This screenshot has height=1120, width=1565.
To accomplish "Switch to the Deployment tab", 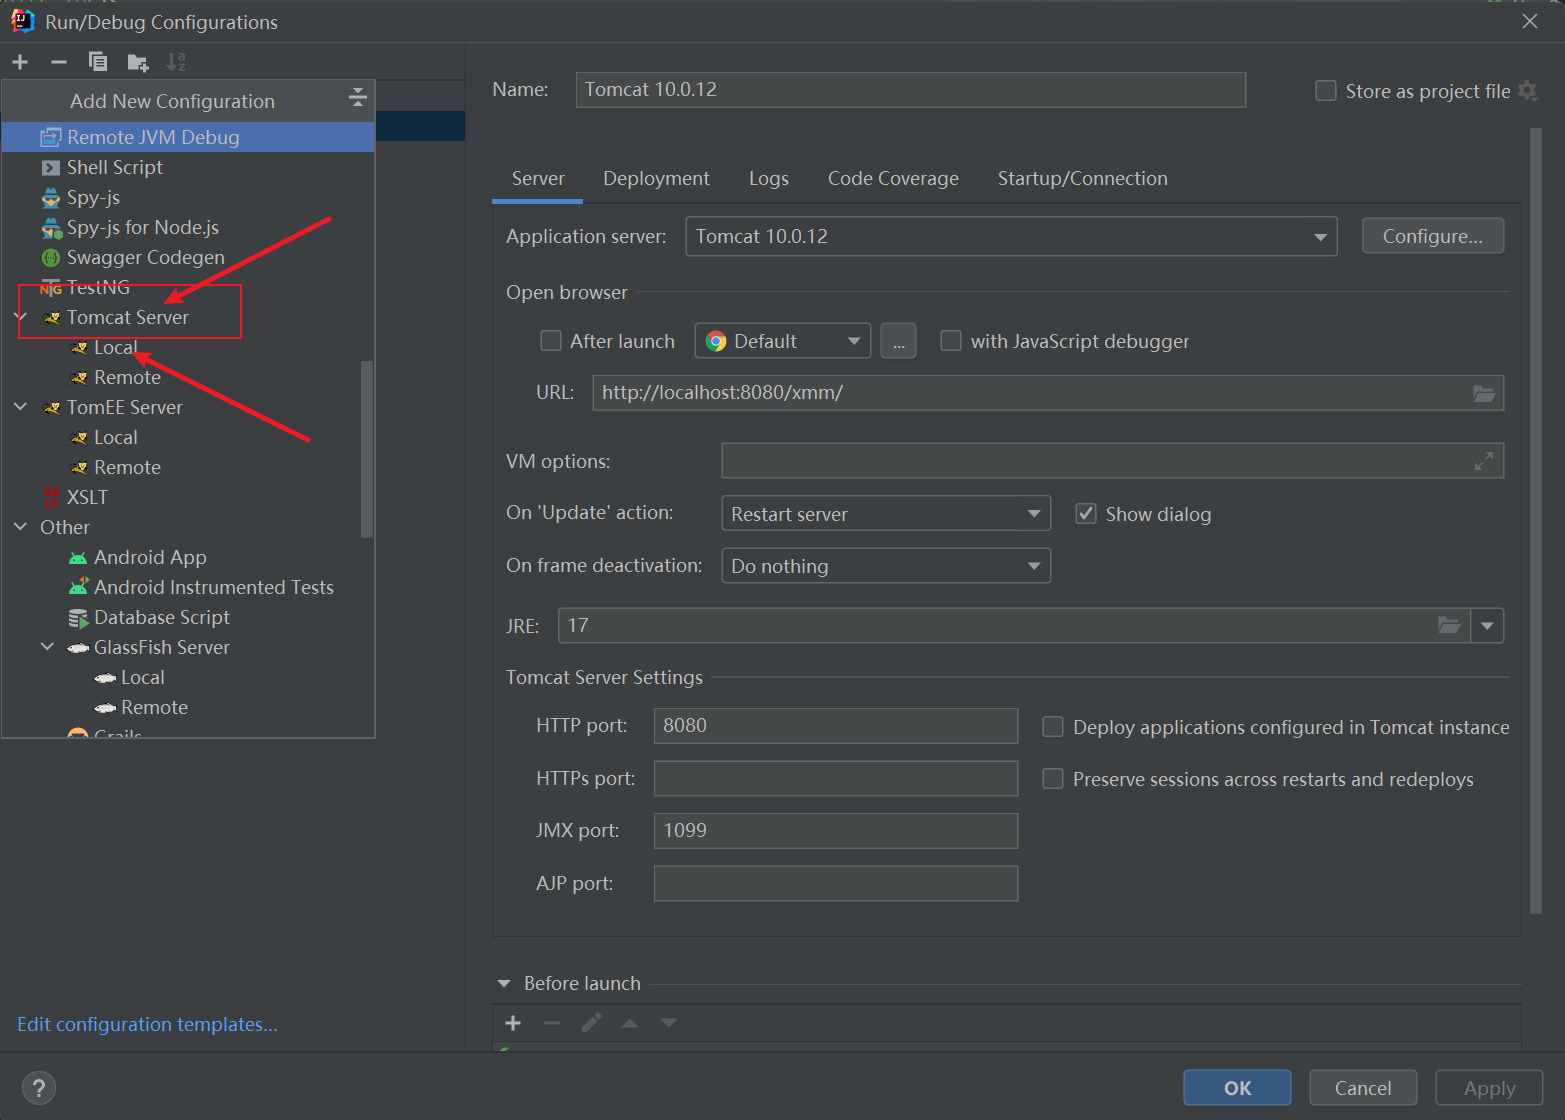I will [x=657, y=179].
